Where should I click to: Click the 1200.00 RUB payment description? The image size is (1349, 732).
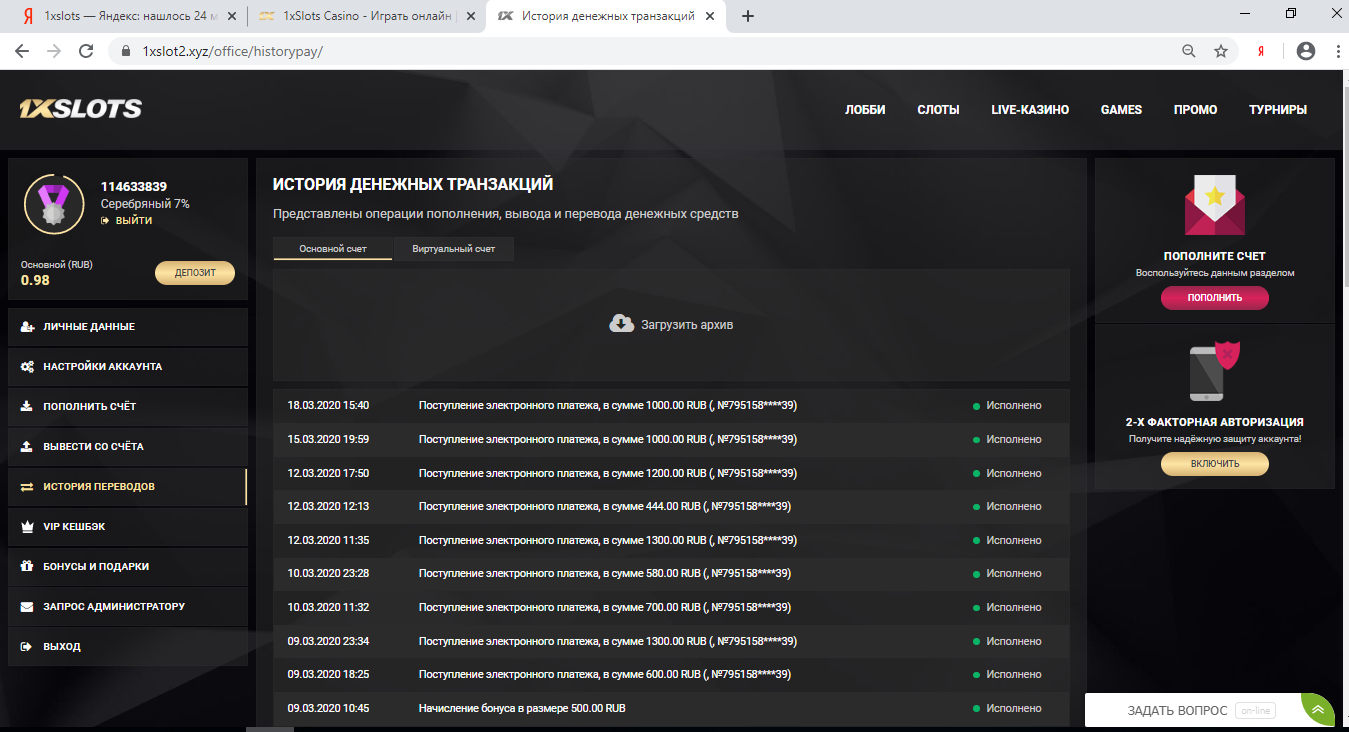point(608,473)
